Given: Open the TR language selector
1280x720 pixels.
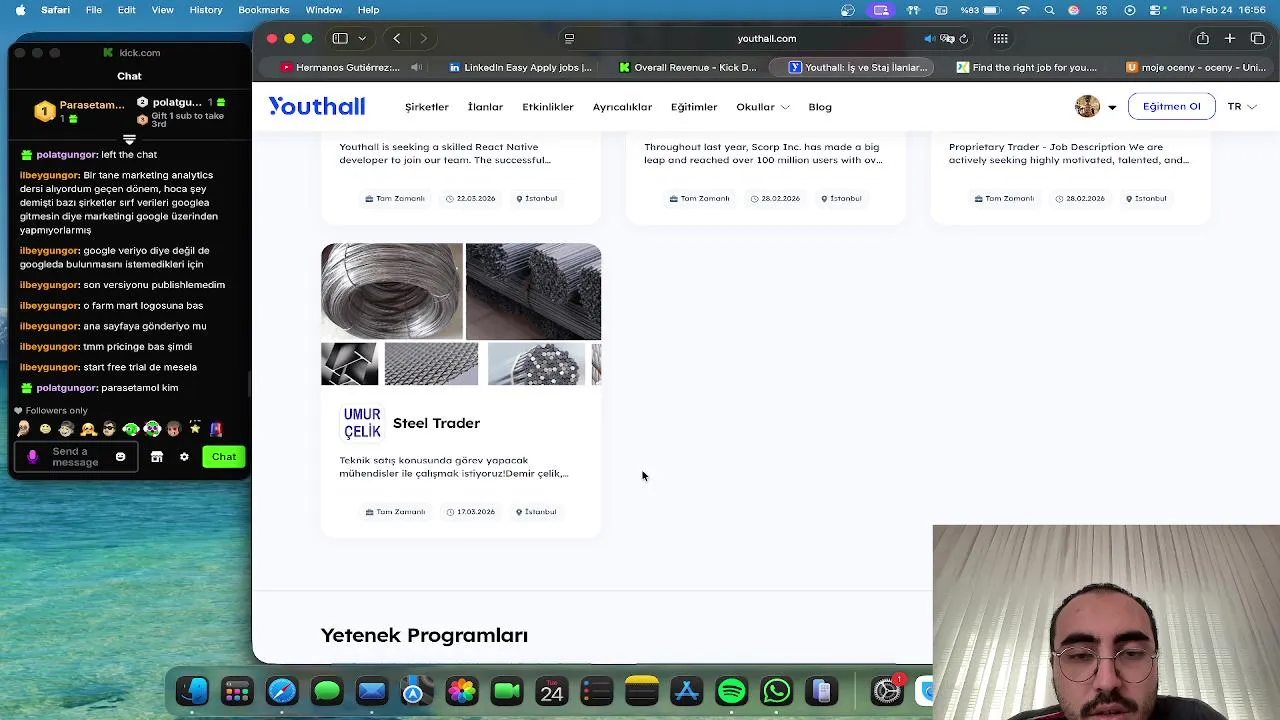Looking at the screenshot, I should coord(1242,107).
